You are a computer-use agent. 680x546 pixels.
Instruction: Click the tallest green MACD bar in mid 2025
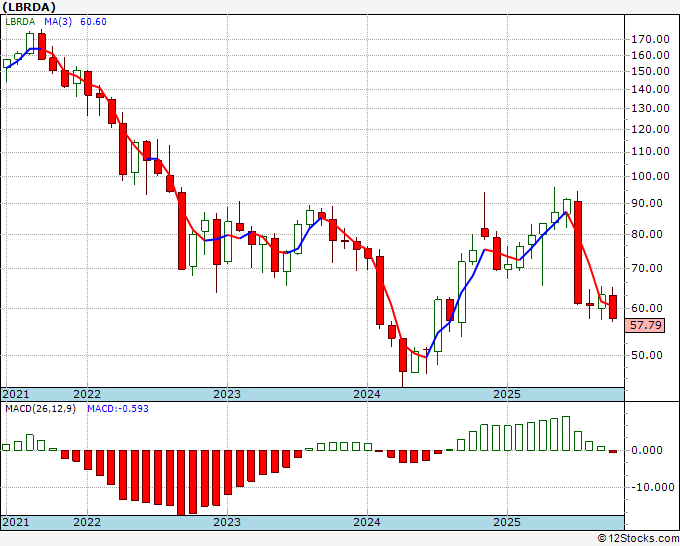(566, 433)
